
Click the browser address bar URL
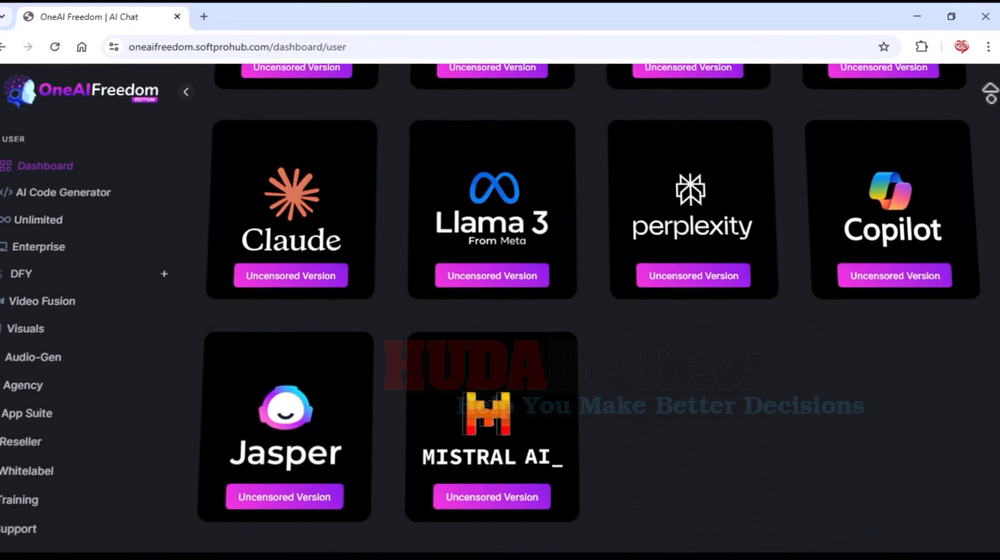point(237,47)
